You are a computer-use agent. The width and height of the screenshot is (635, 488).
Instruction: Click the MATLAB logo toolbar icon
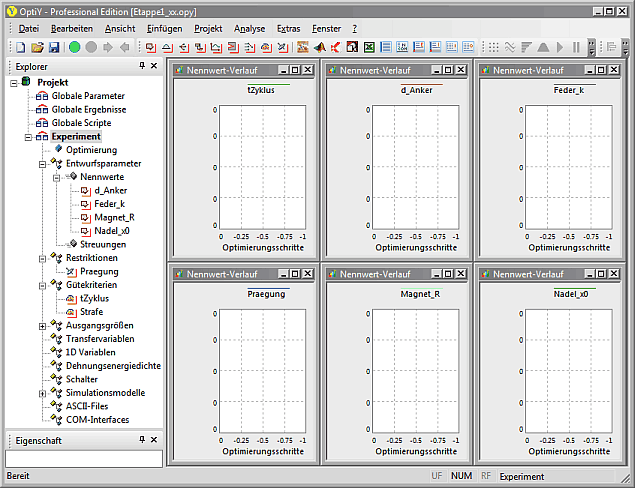(319, 47)
